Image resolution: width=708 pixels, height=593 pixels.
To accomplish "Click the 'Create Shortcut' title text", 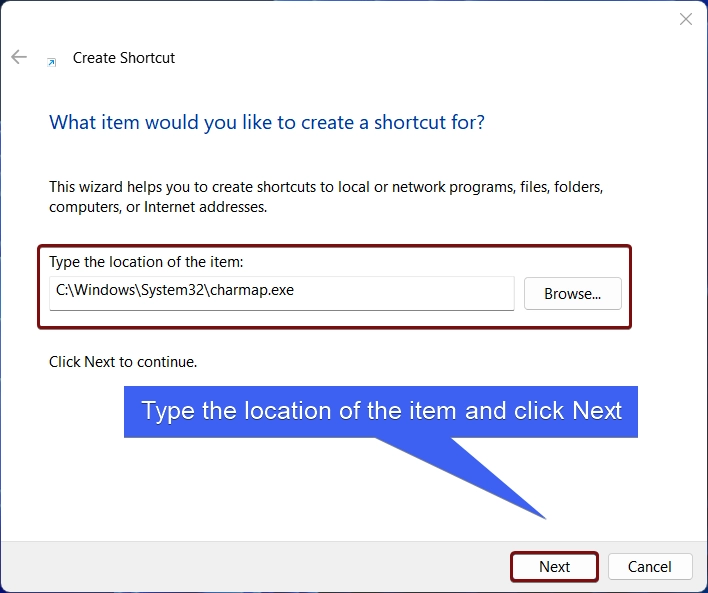I will [x=124, y=58].
